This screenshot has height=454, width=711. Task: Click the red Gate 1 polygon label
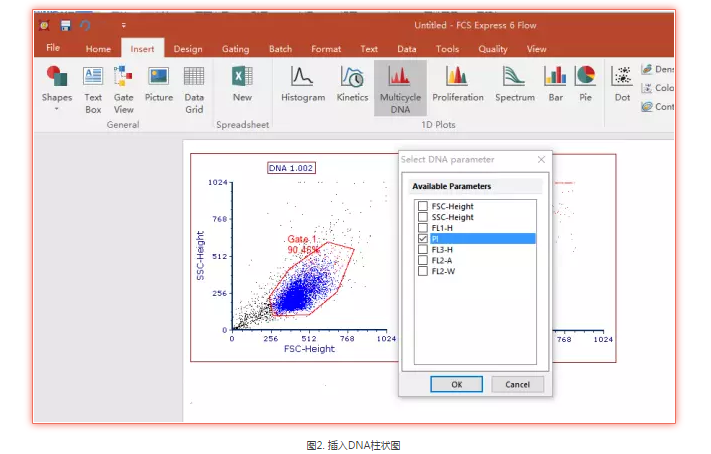click(302, 244)
